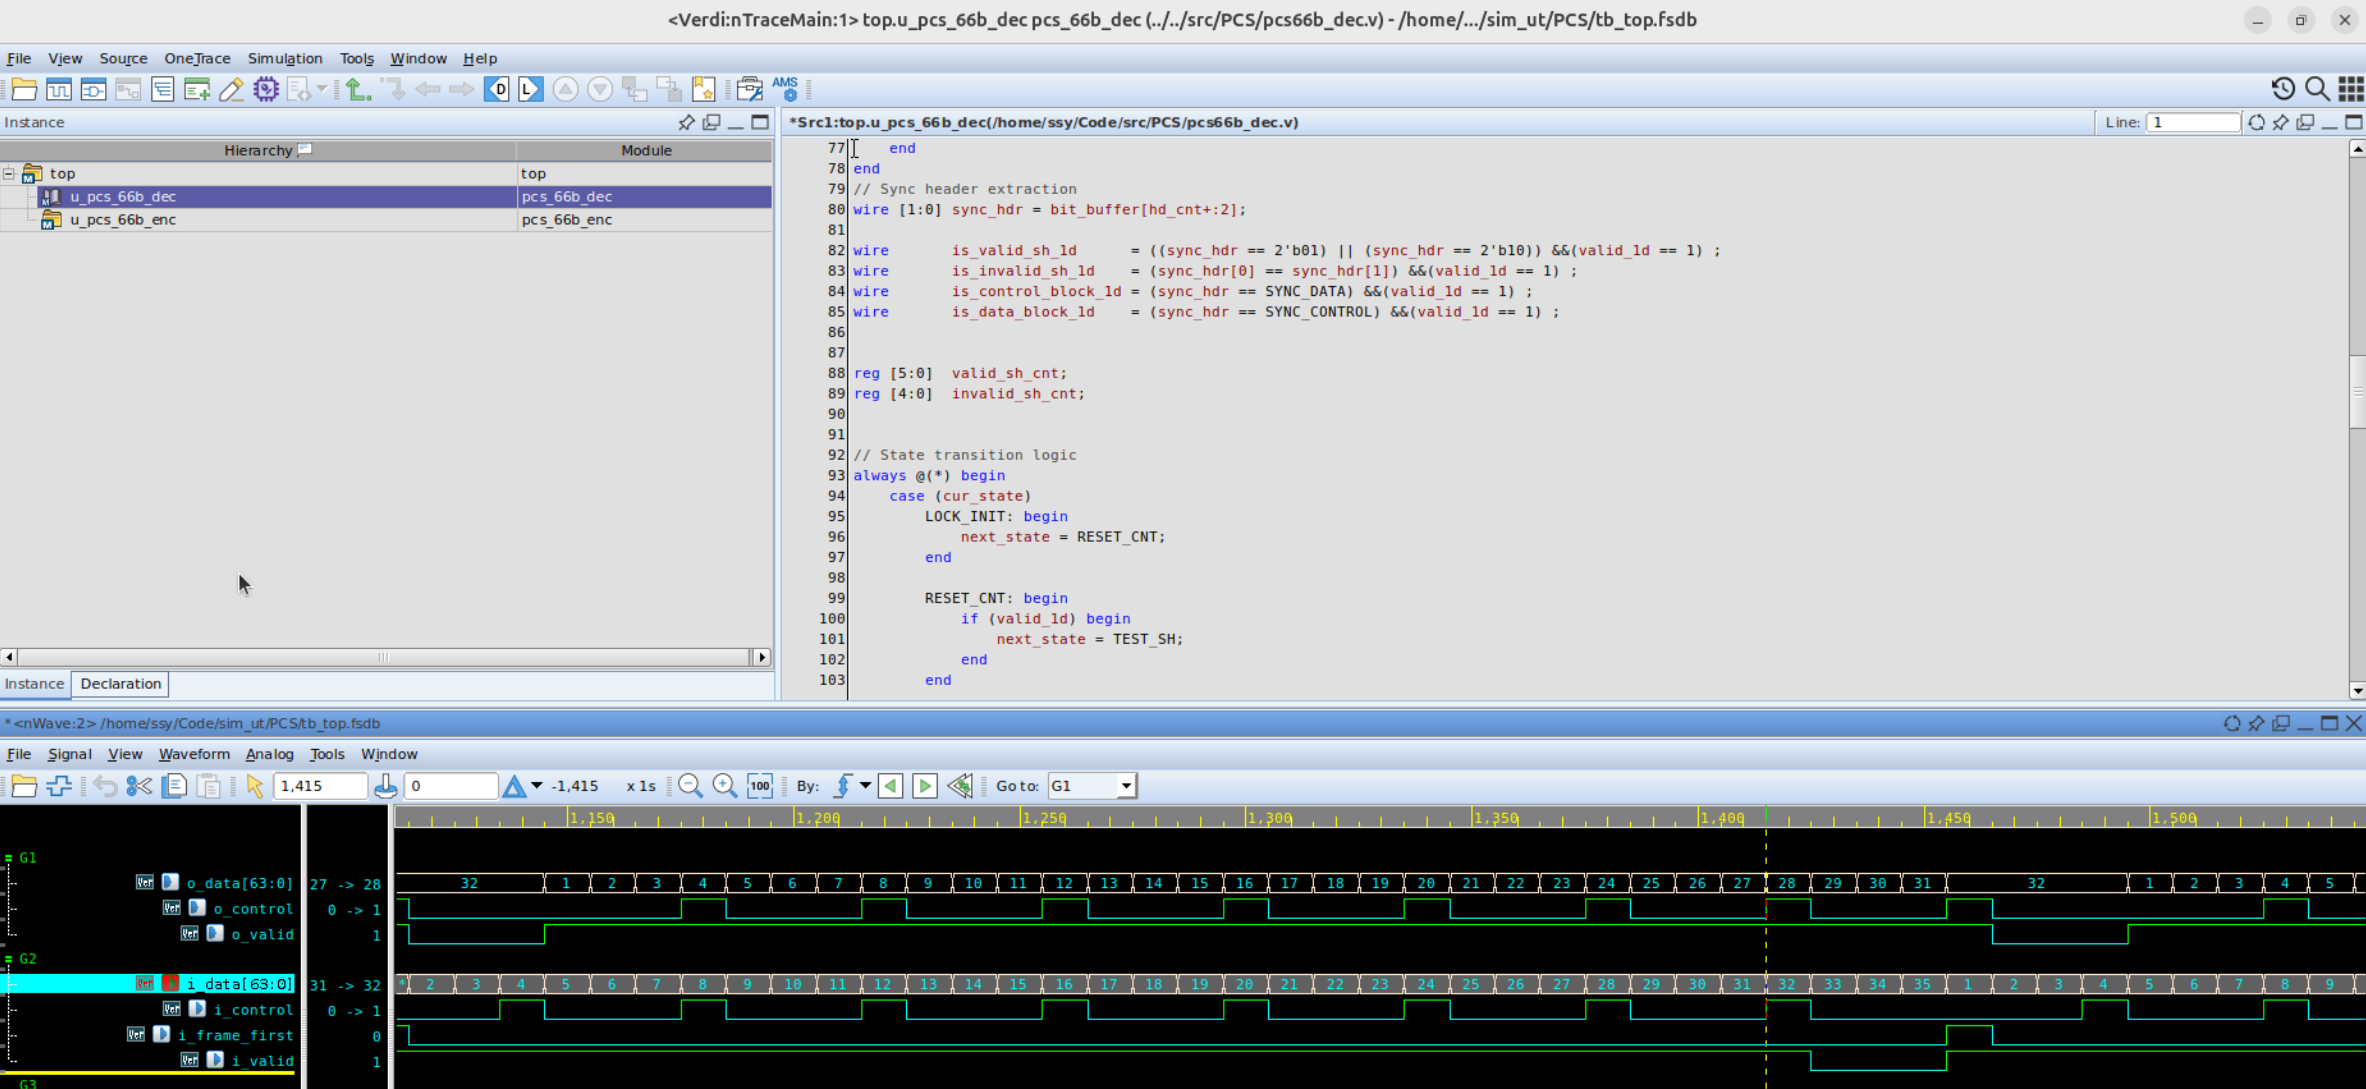This screenshot has width=2366, height=1089.
Task: Click Trace Load 'L' toolbar icon
Action: point(530,90)
